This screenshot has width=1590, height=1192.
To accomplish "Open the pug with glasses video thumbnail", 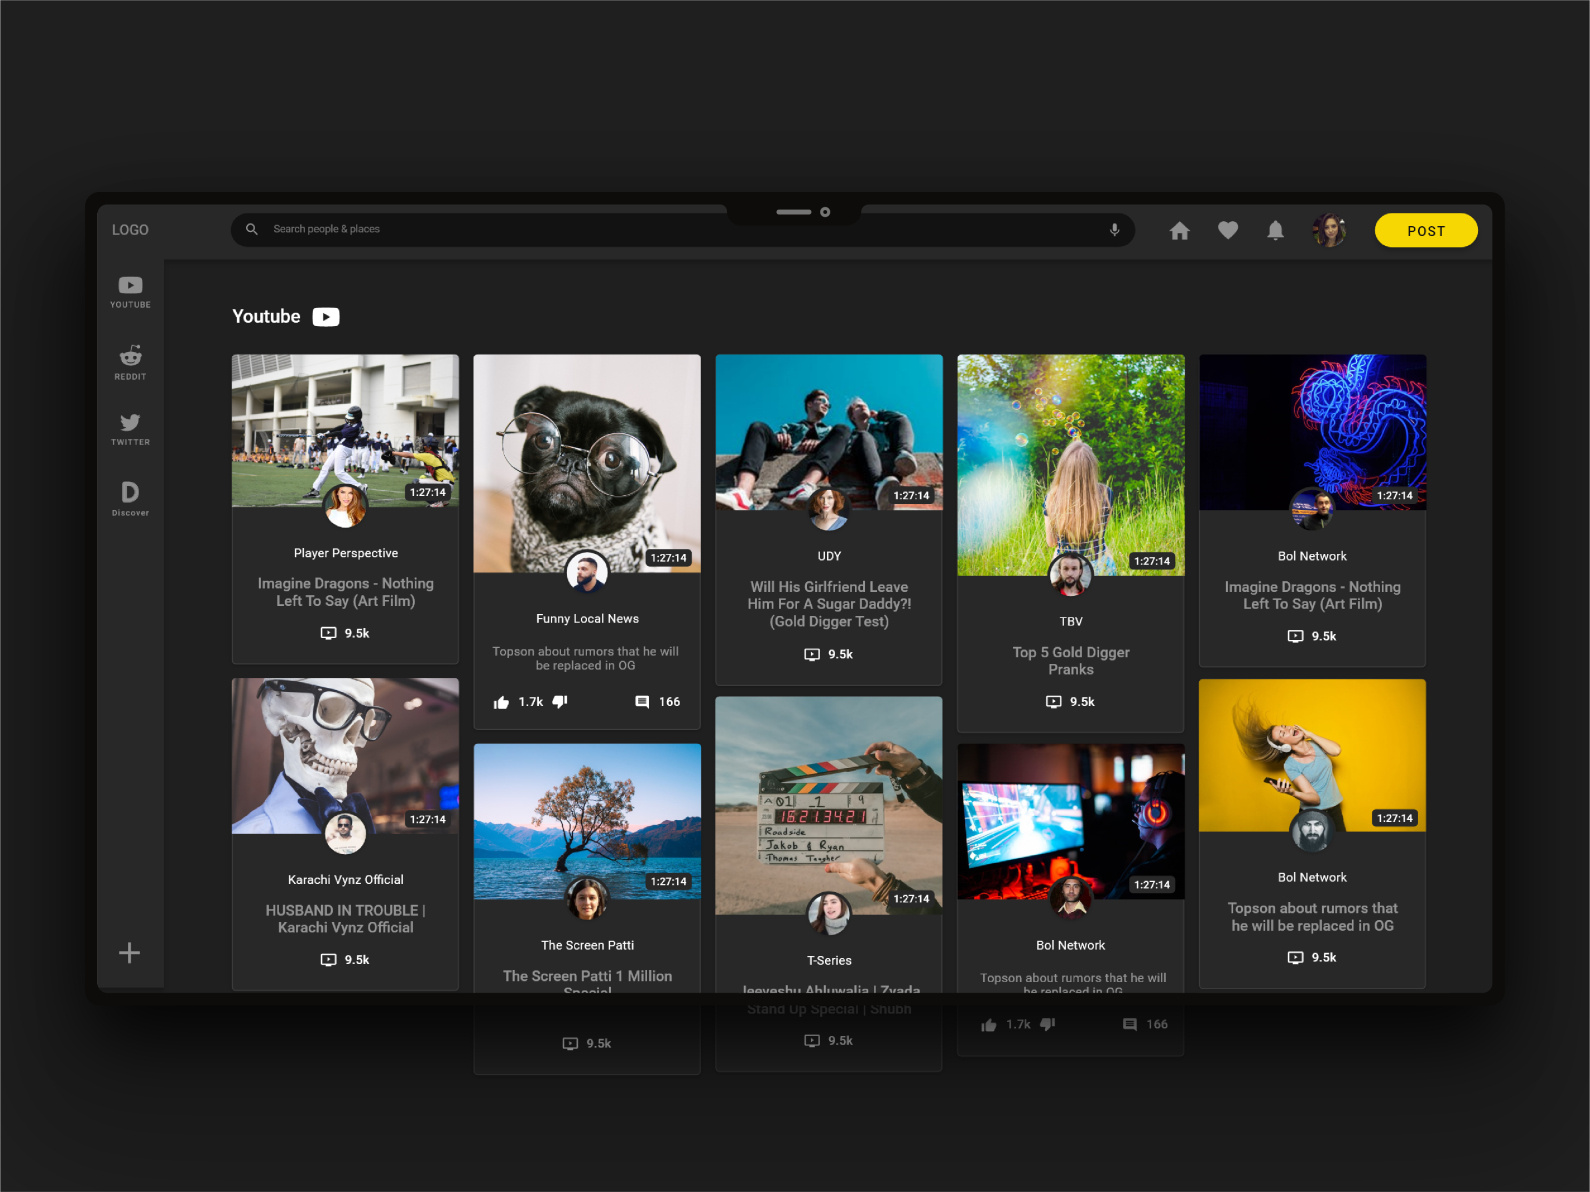I will [x=587, y=463].
